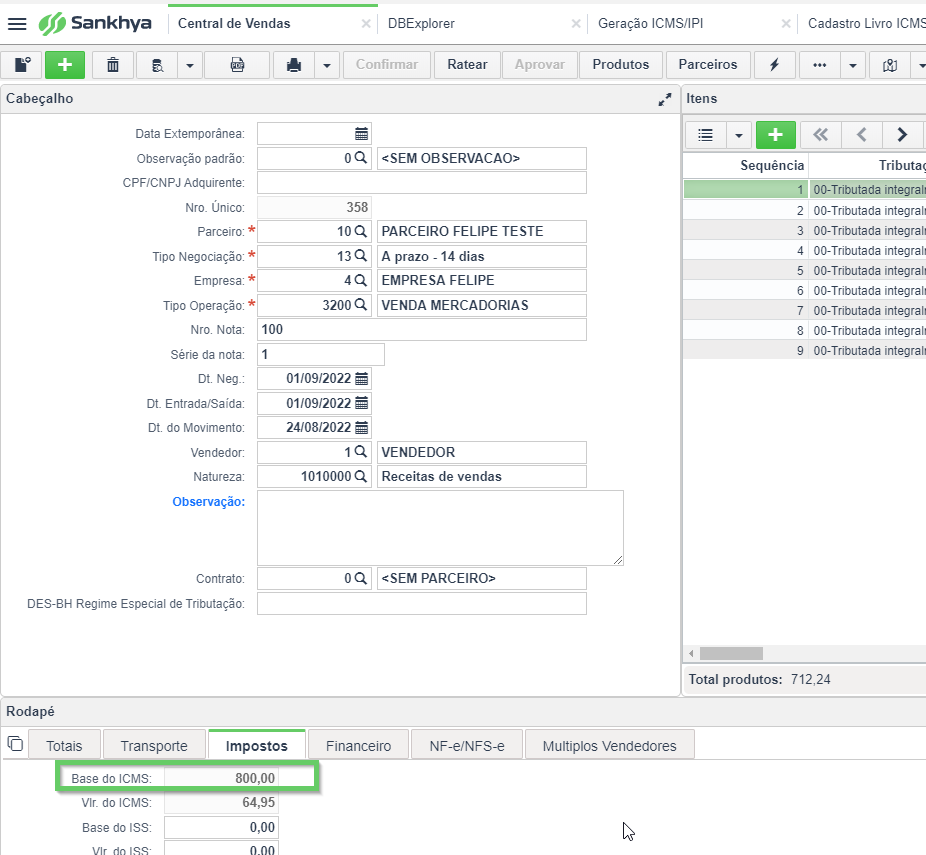Open the Financeiro tab in Rodapé
926x855 pixels.
[358, 745]
